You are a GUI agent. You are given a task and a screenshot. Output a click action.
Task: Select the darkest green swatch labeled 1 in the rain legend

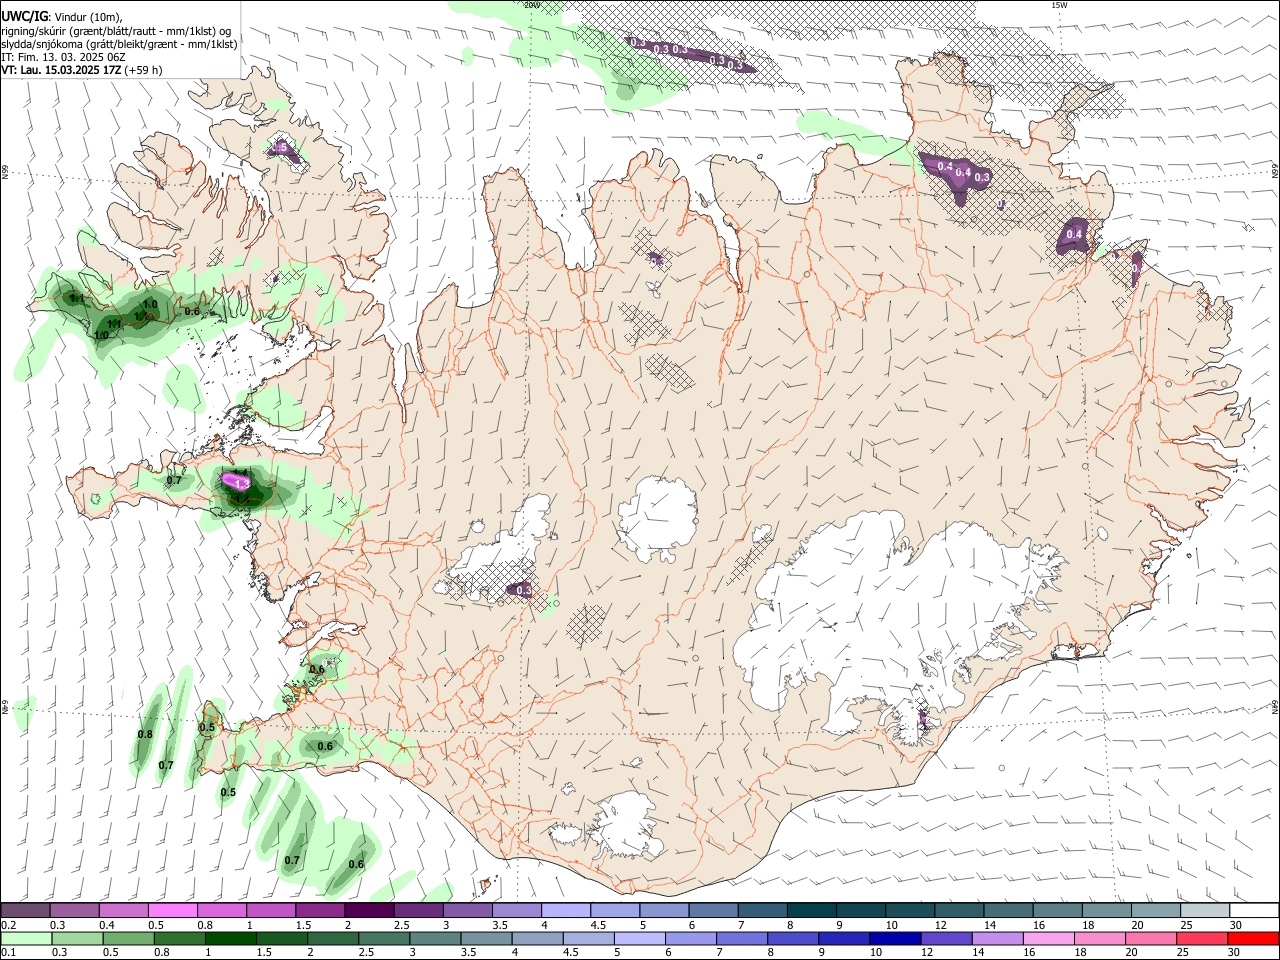click(231, 938)
